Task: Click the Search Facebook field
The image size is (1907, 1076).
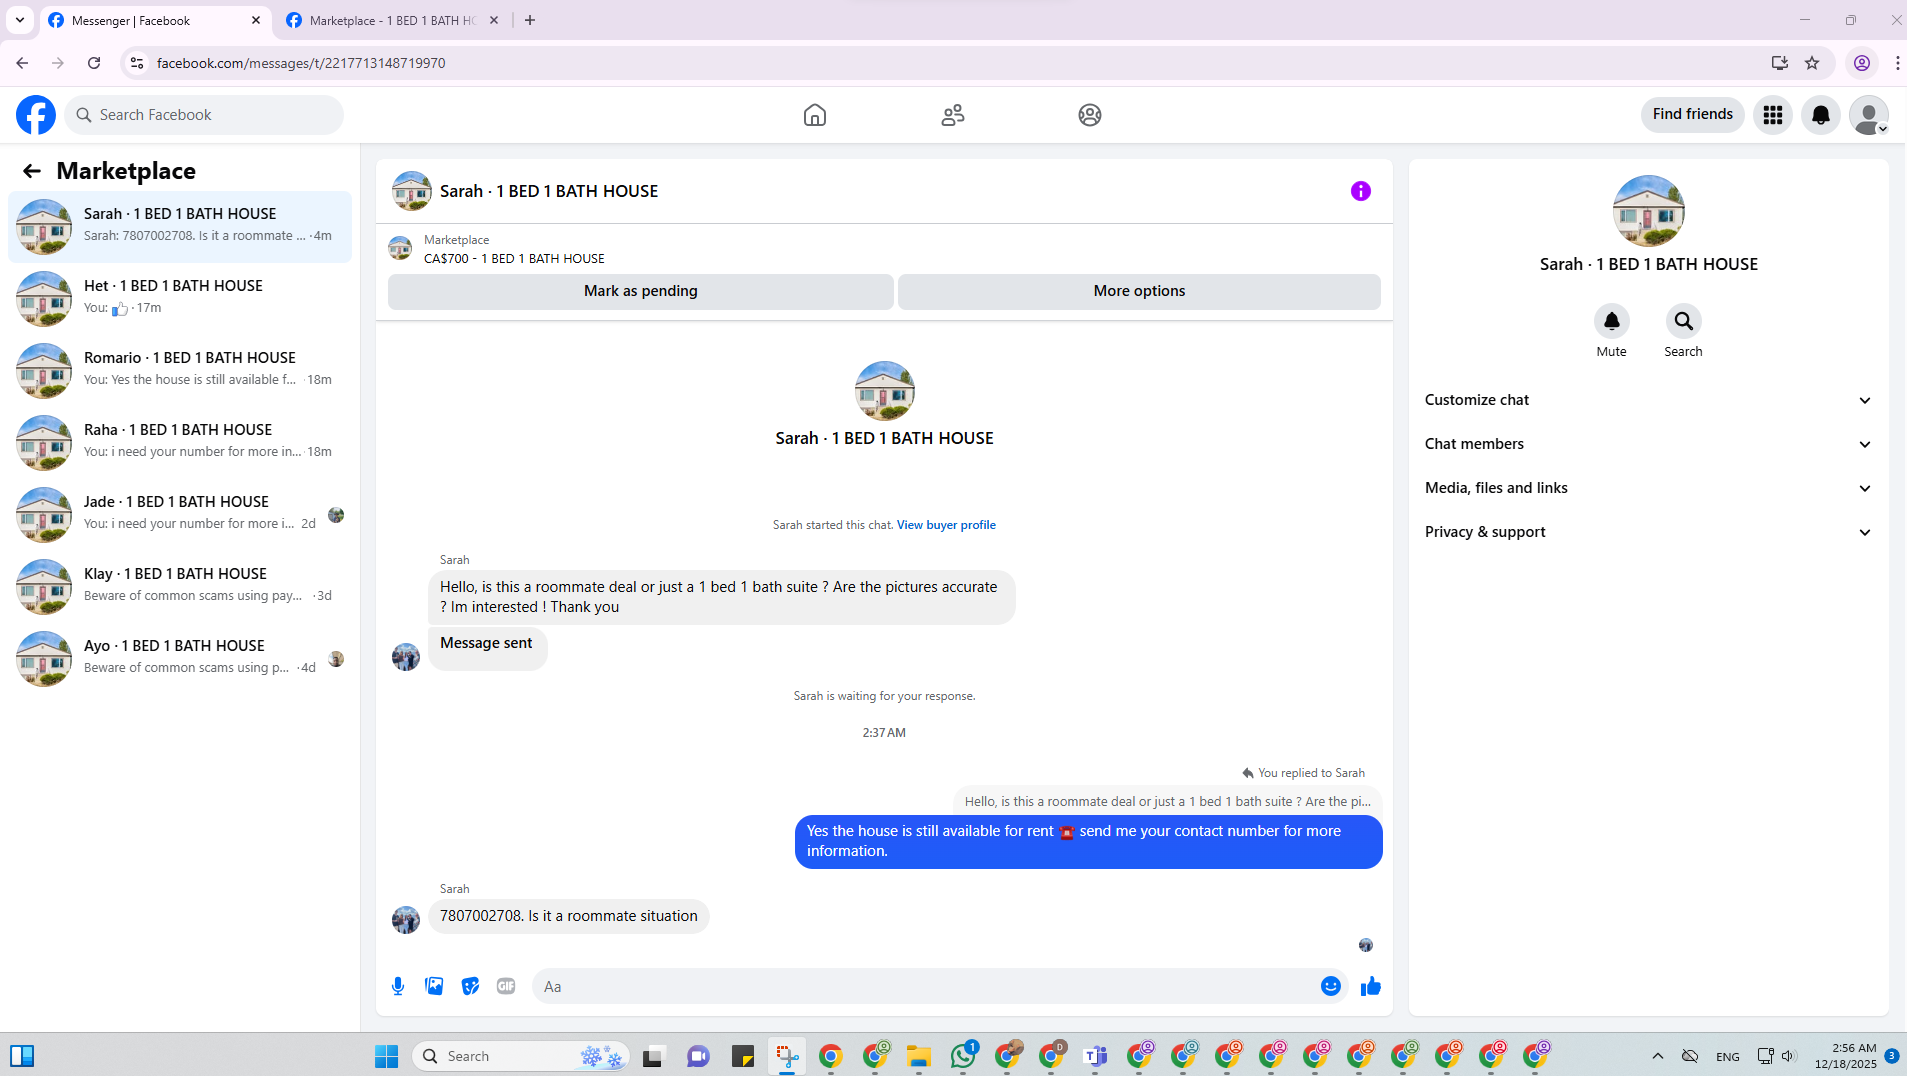Action: (204, 115)
